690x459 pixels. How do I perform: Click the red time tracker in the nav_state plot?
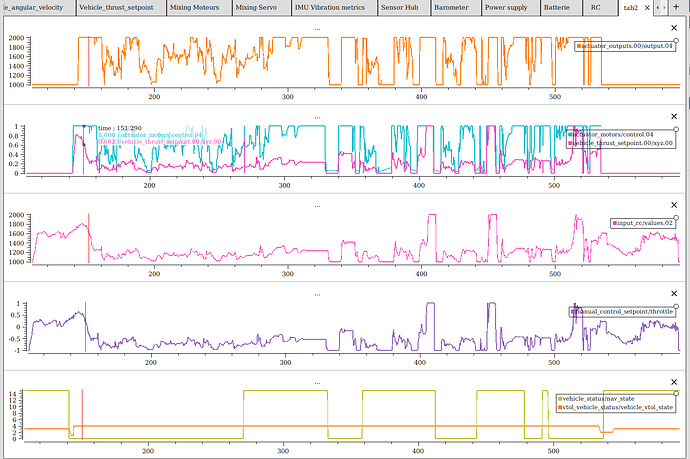pos(82,414)
